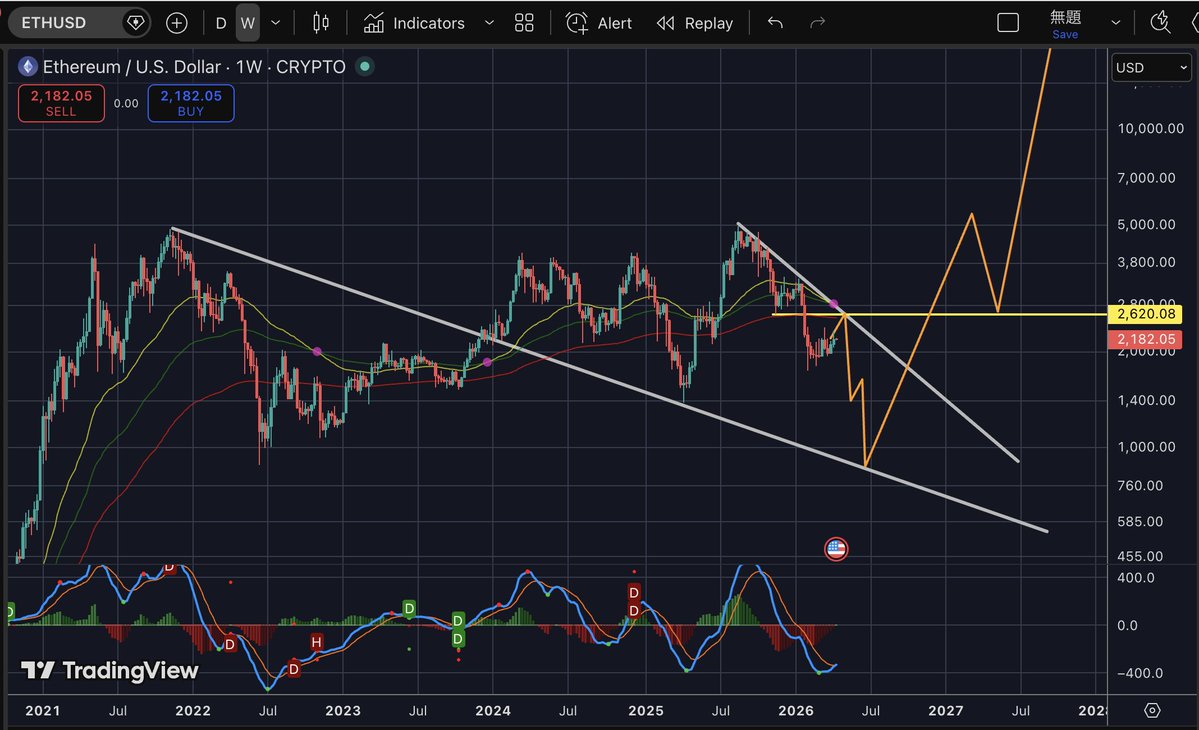1199x730 pixels.
Task: Open the Indicators menu
Action: [415, 22]
